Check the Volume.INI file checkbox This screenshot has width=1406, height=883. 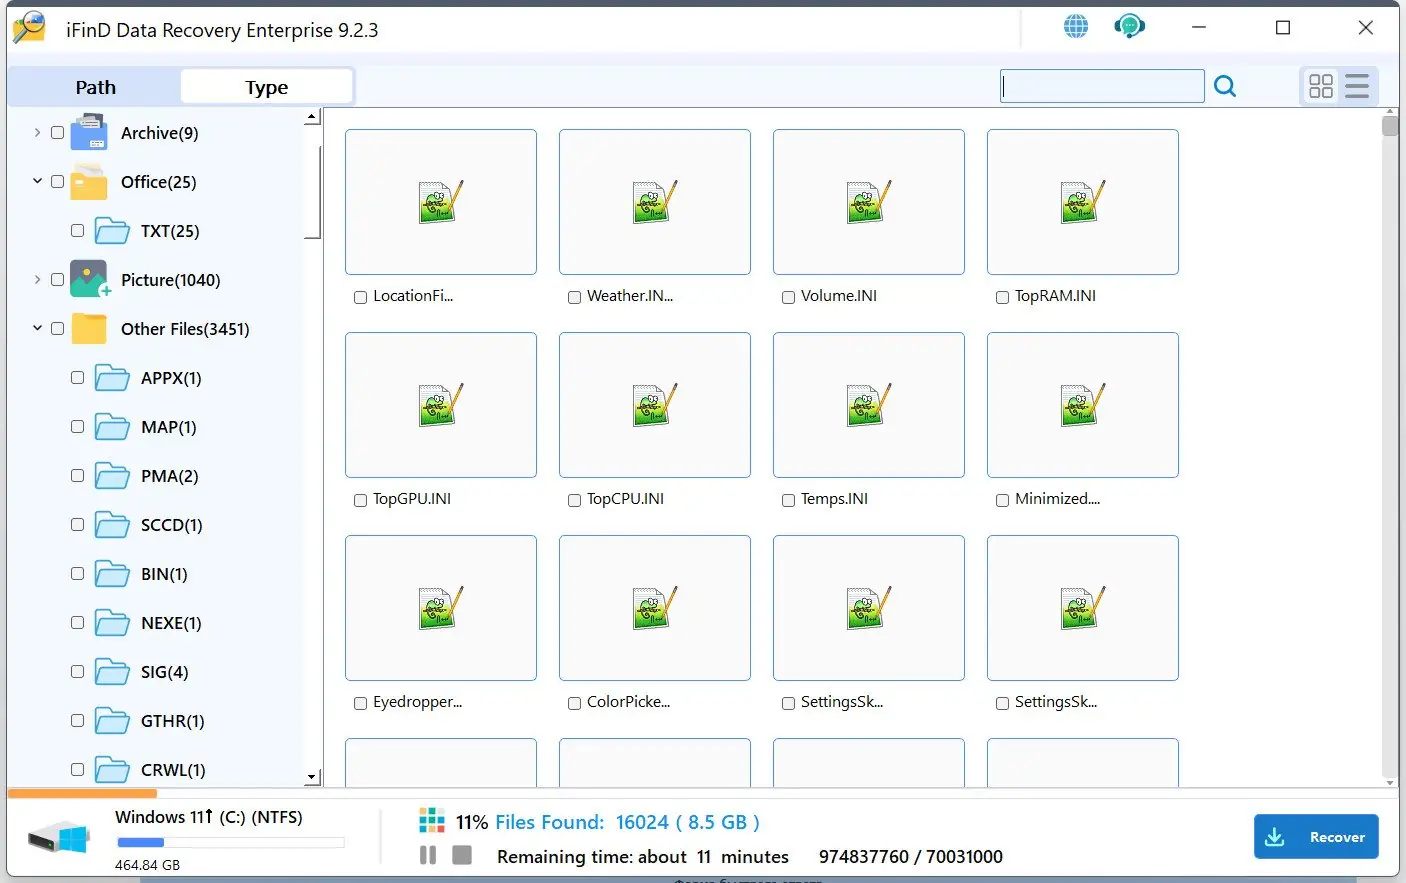(788, 296)
